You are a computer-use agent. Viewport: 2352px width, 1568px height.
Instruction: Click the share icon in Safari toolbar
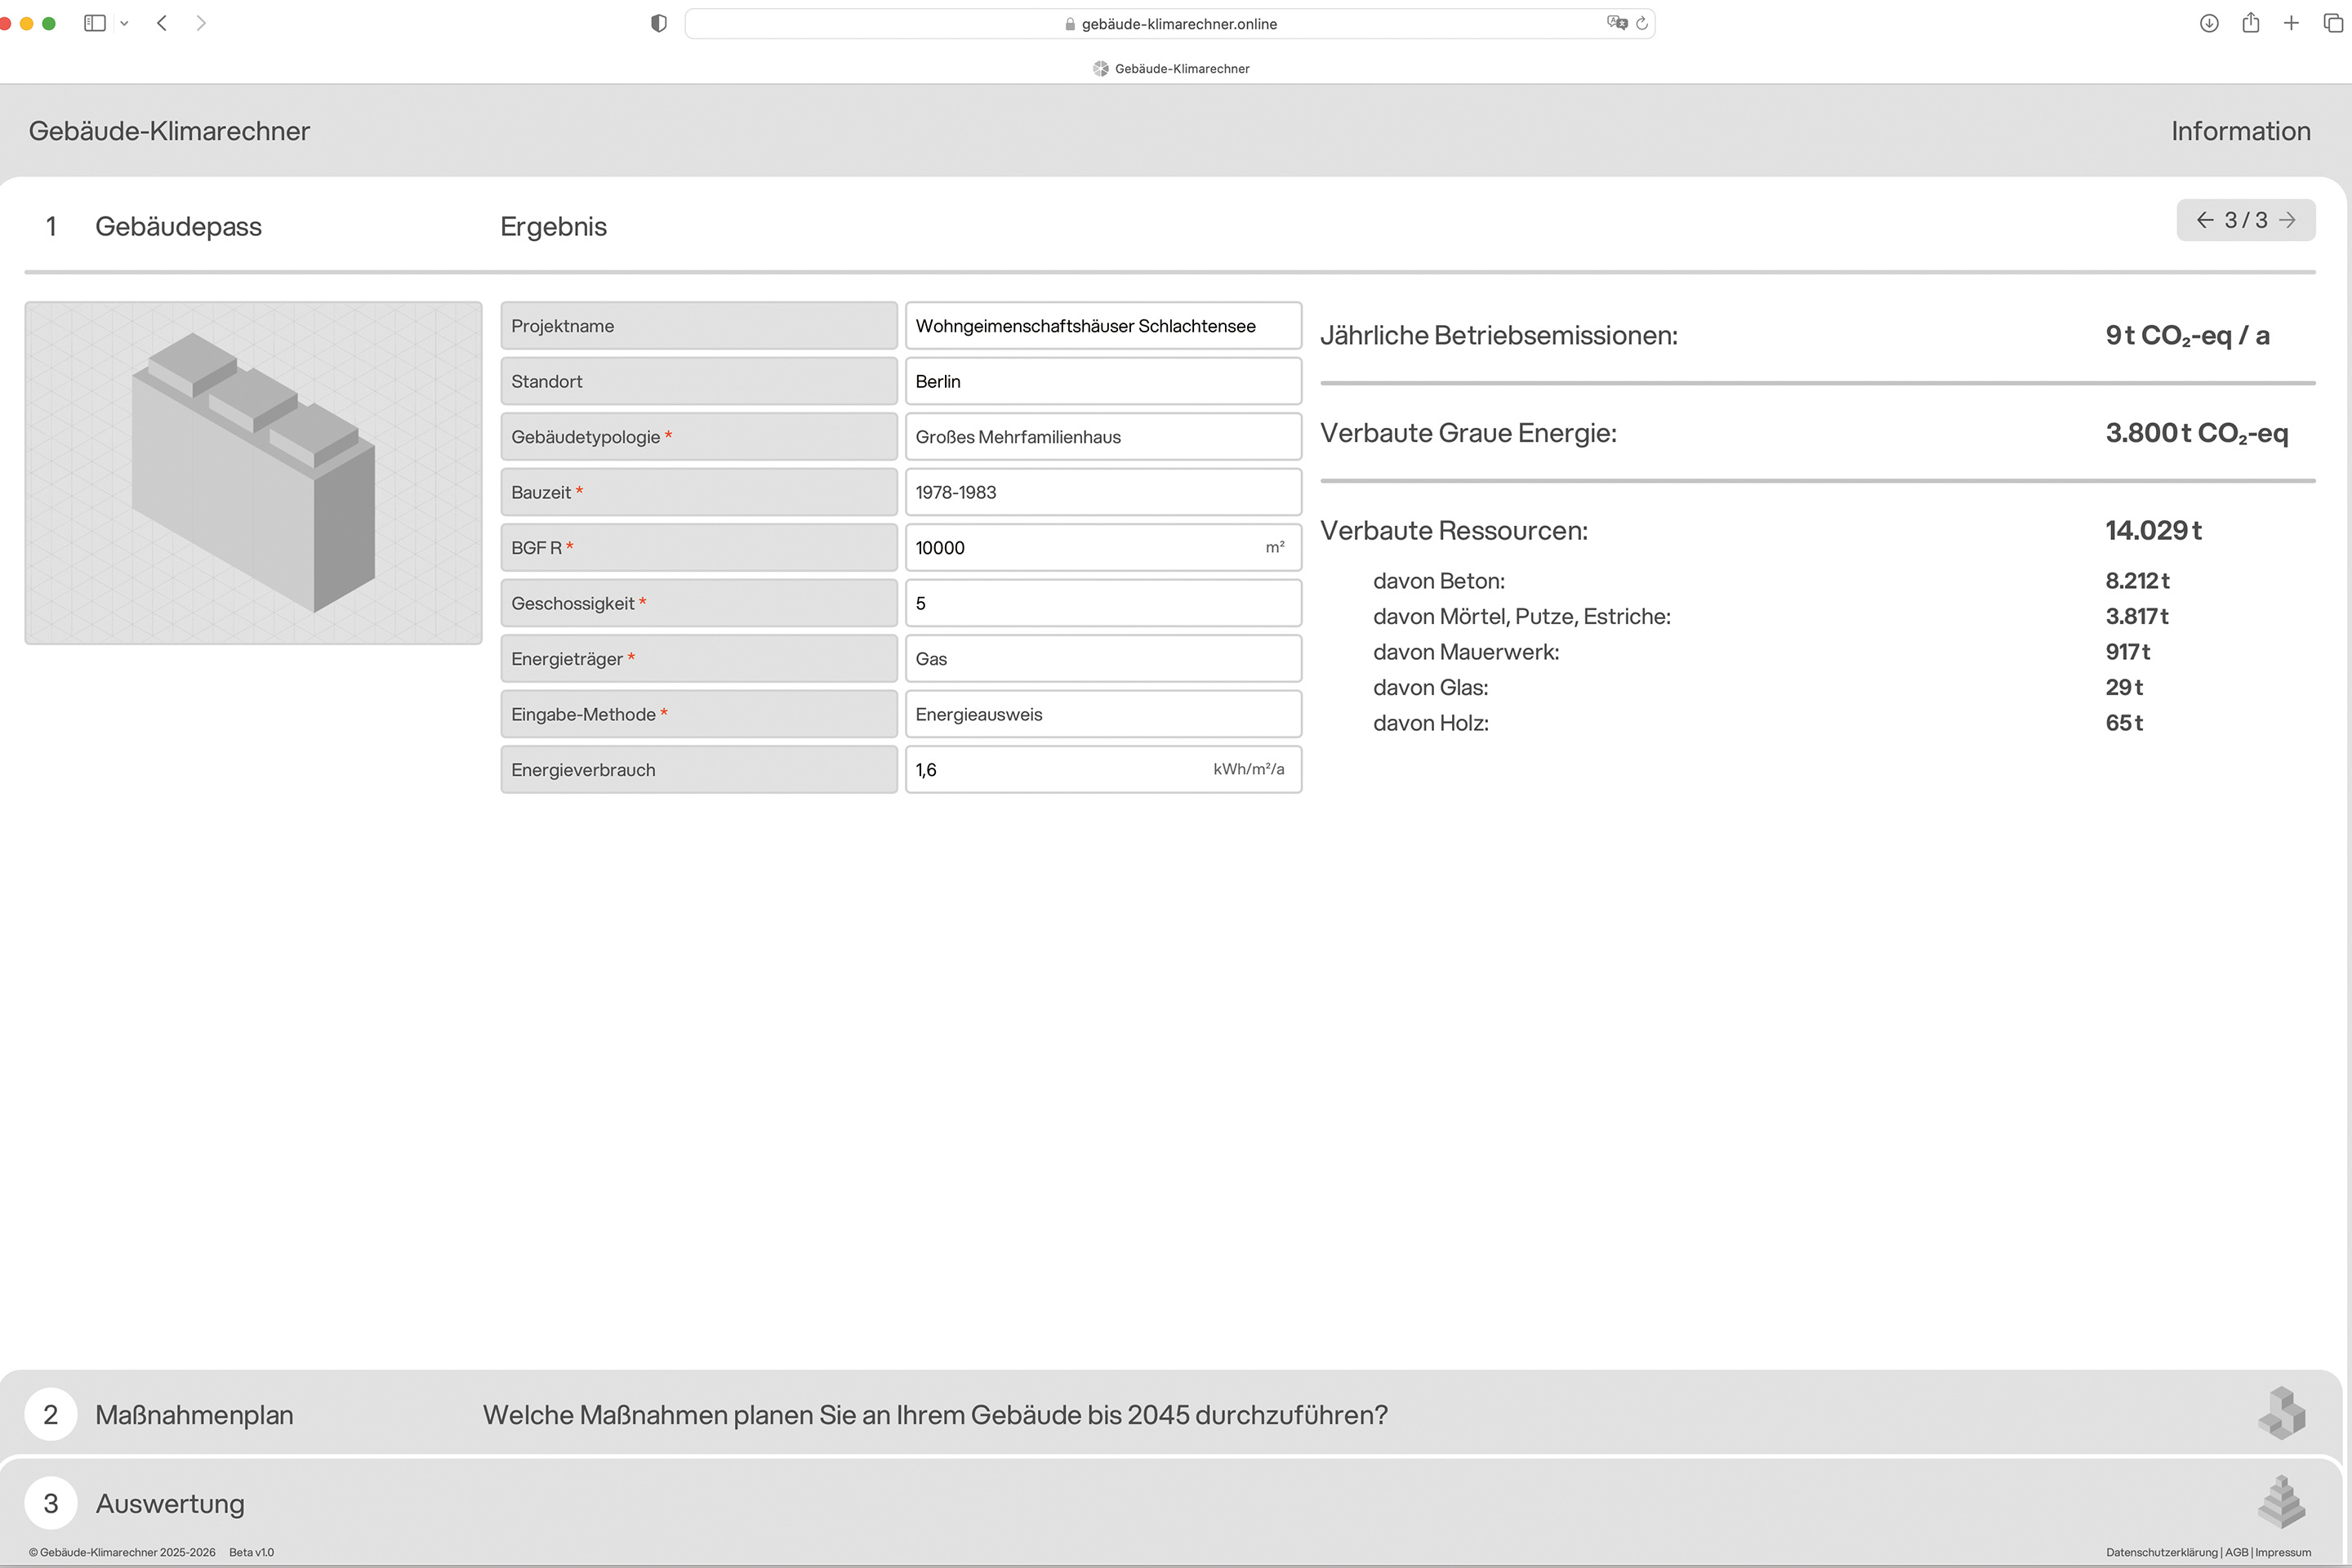[x=2251, y=22]
